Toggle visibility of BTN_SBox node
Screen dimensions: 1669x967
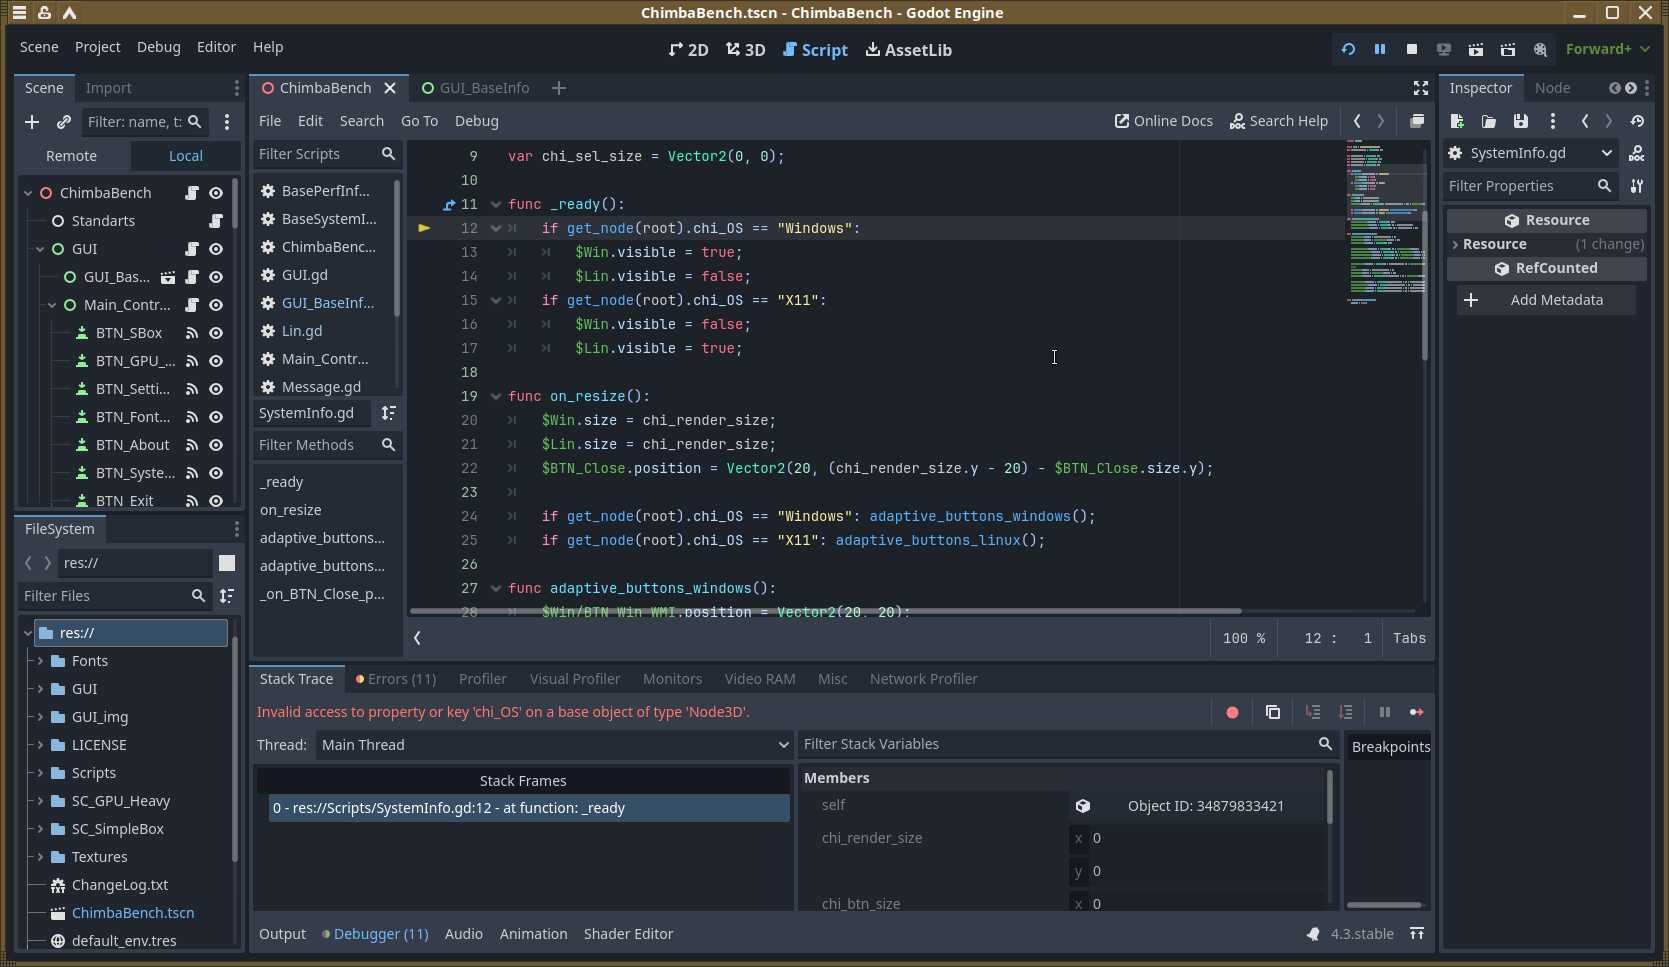[216, 333]
